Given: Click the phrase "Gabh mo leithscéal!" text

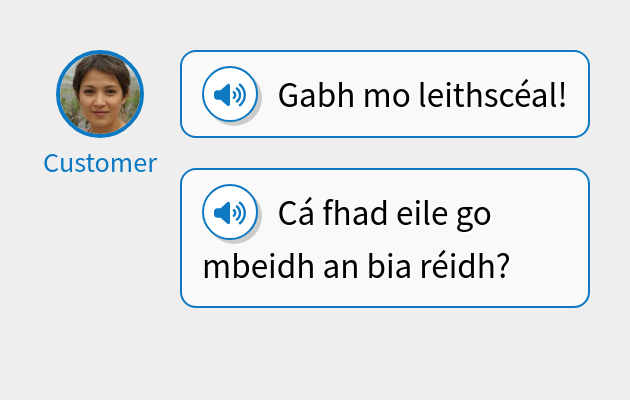Looking at the screenshot, I should pos(422,96).
